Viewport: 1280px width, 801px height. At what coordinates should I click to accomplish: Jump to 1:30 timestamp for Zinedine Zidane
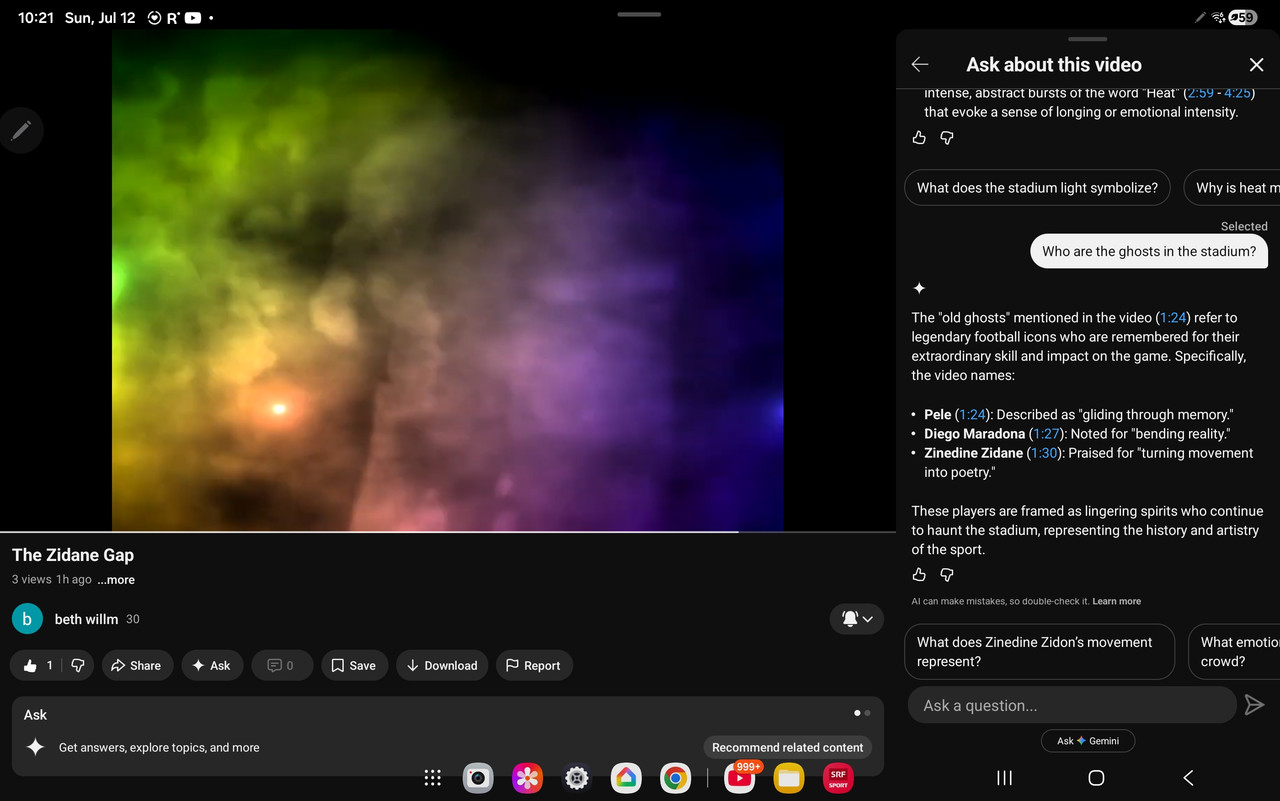tap(1045, 453)
